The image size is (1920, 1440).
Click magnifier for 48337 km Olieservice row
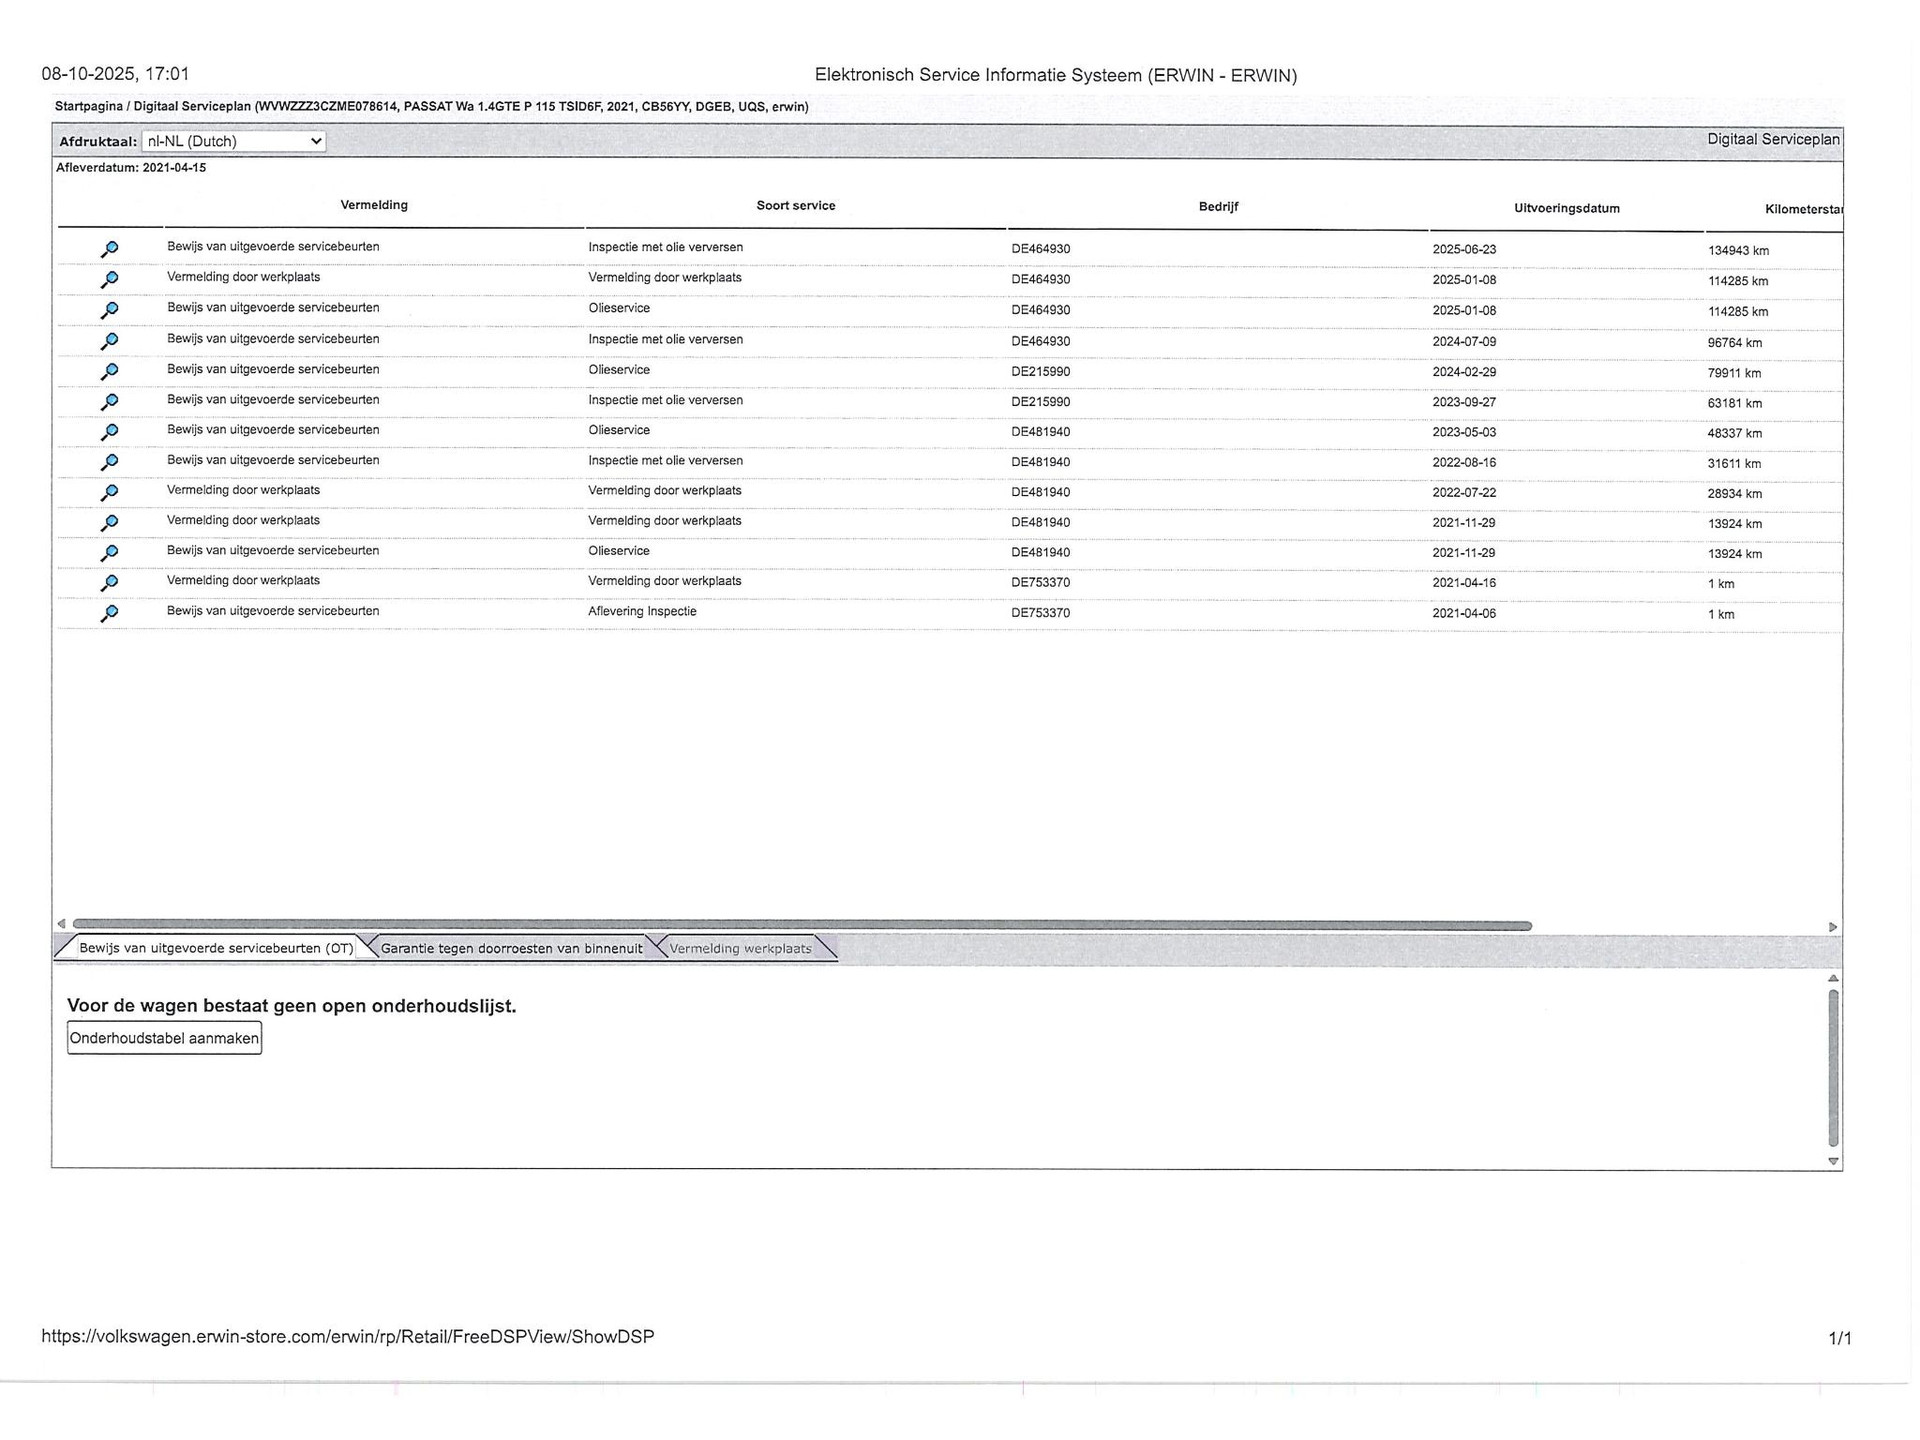click(x=110, y=431)
